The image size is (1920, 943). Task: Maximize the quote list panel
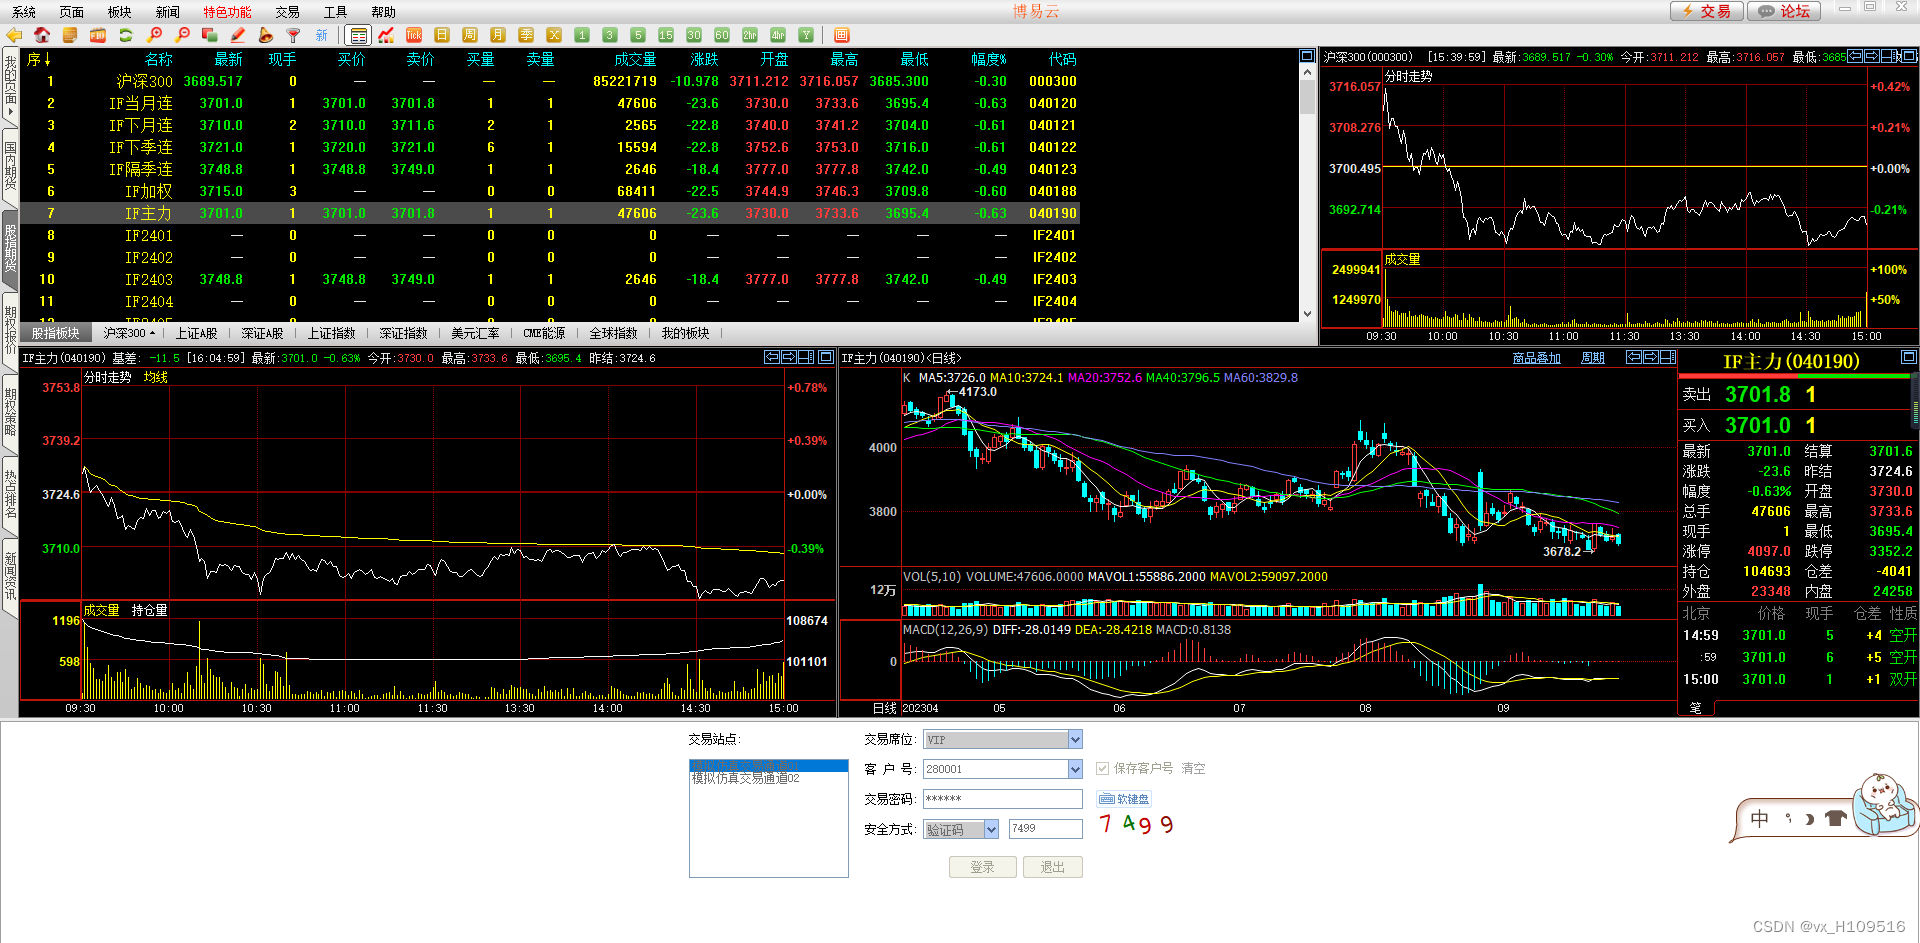tap(1307, 56)
